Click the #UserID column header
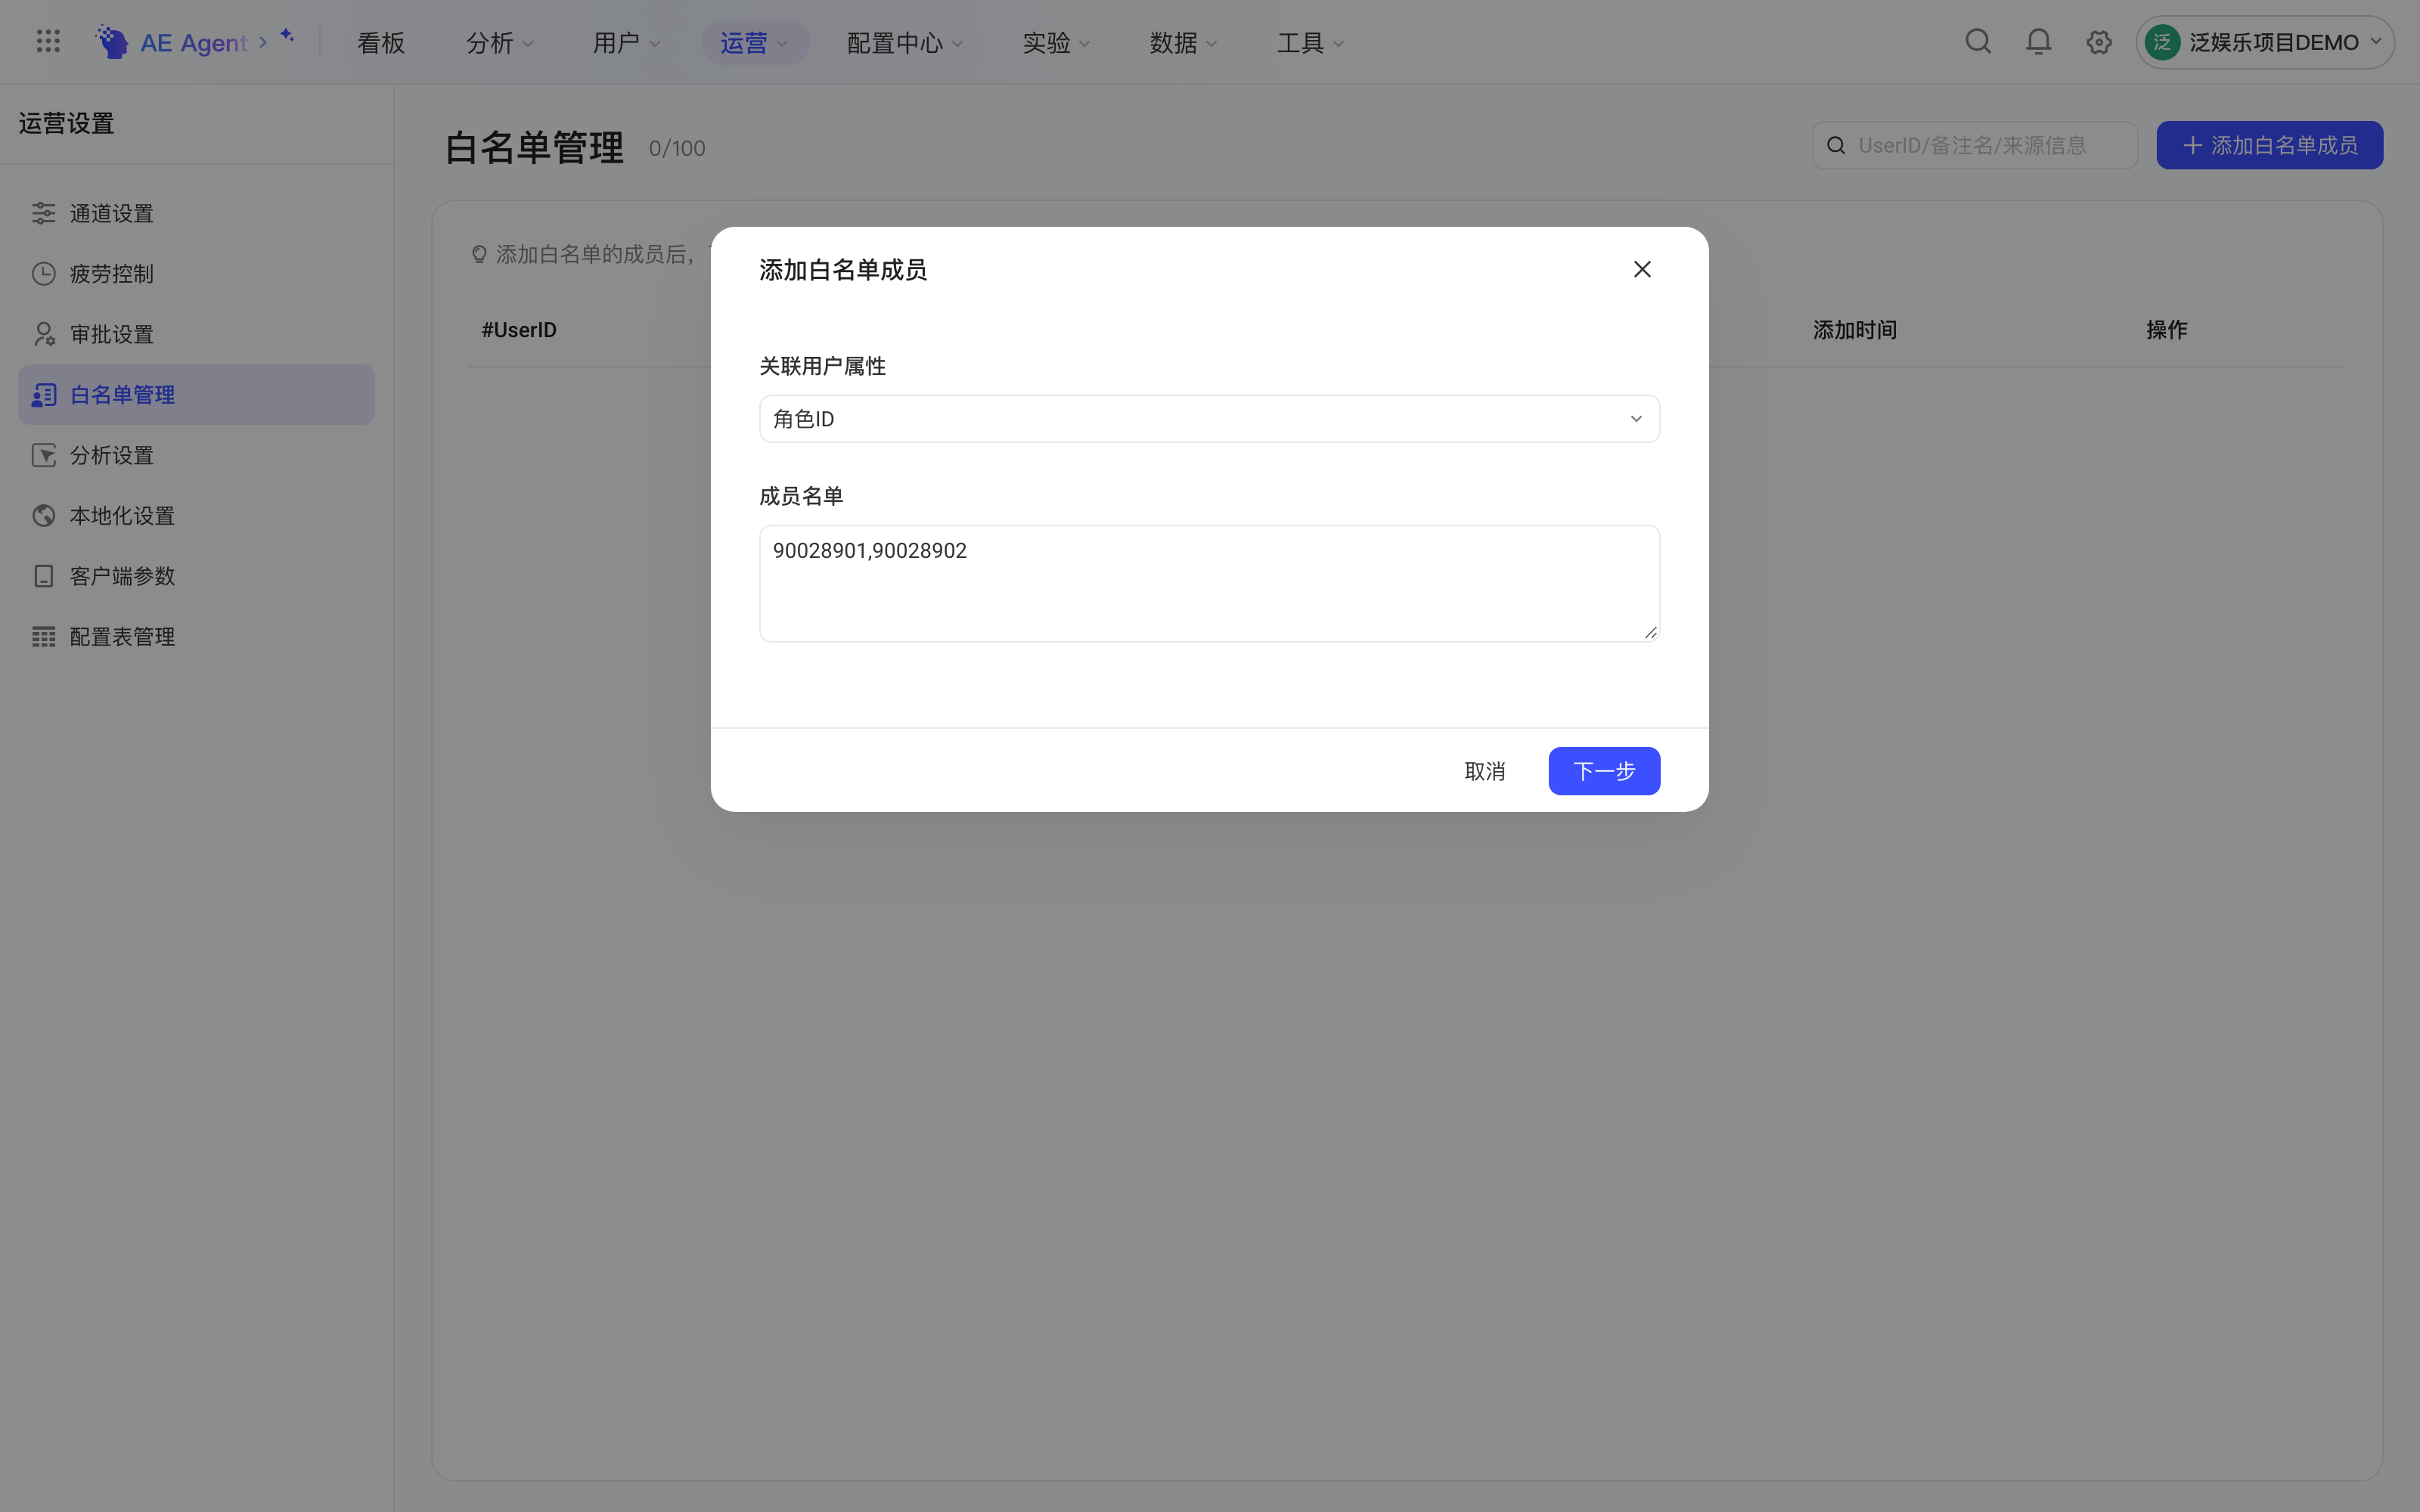This screenshot has width=2420, height=1512. 519,330
